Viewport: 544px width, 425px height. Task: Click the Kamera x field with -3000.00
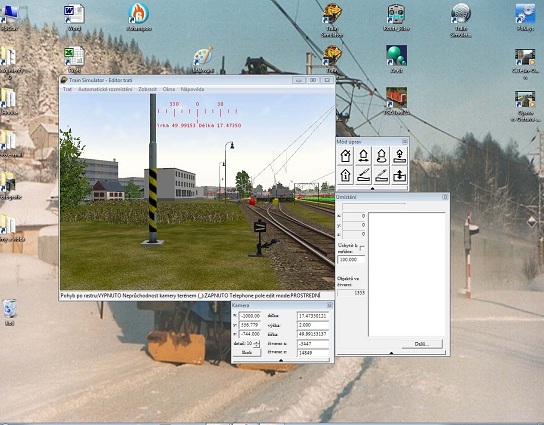pyautogui.click(x=249, y=316)
